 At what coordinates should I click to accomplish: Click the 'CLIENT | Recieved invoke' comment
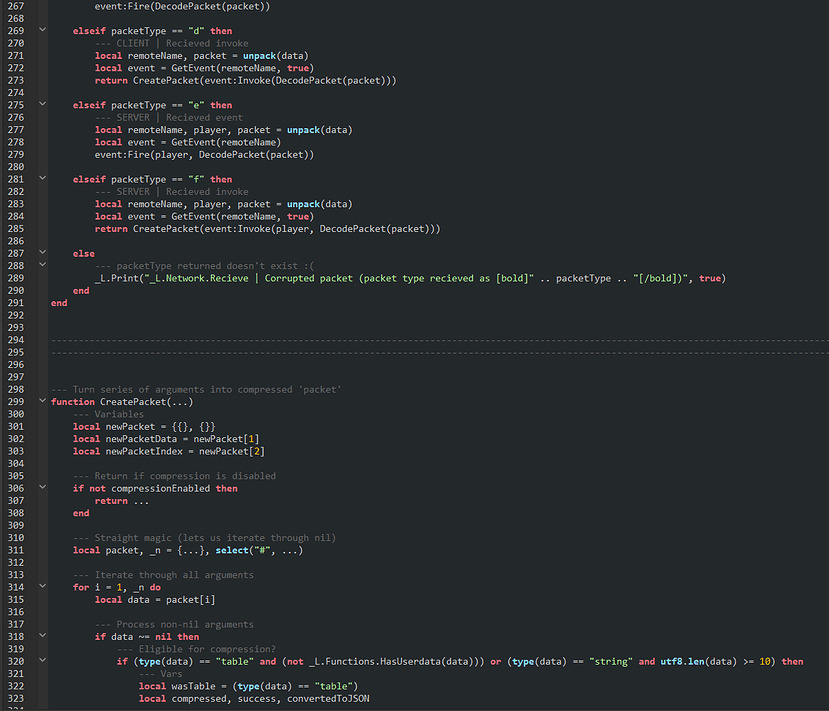pos(171,43)
